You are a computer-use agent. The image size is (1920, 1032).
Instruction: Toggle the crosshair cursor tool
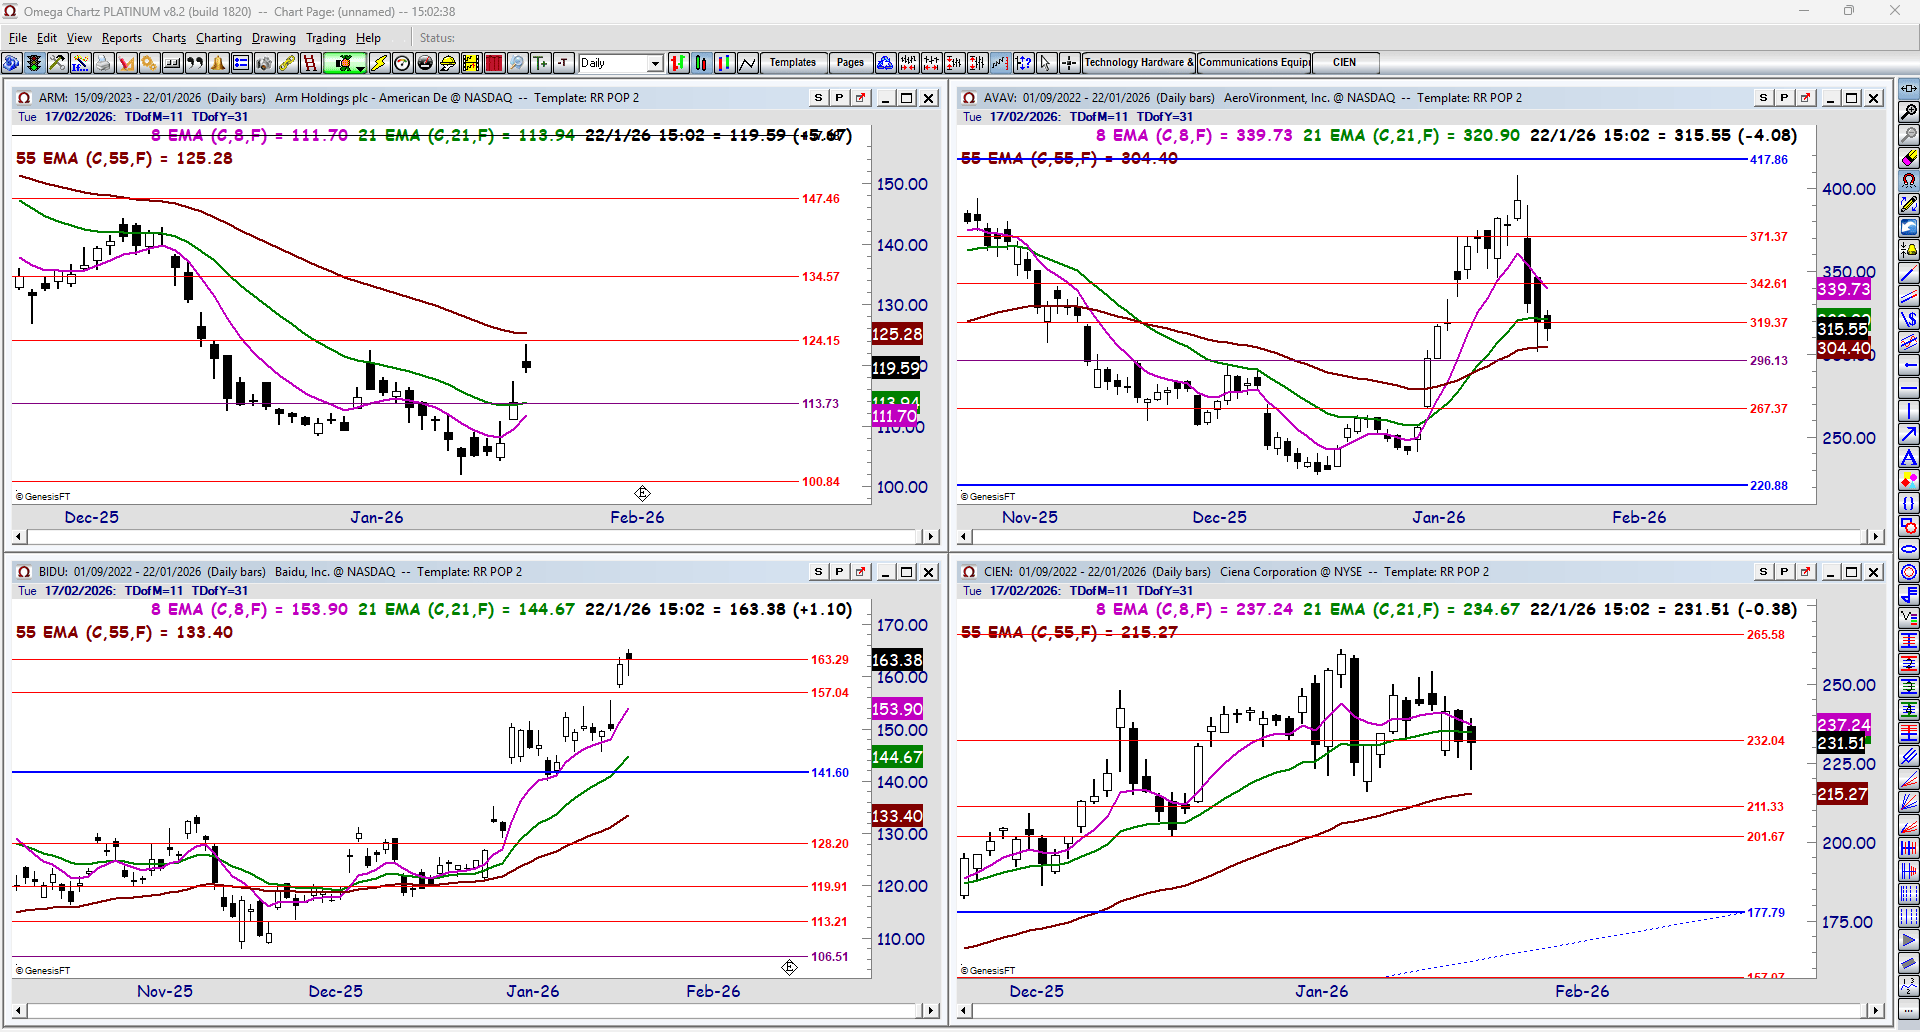pyautogui.click(x=1069, y=63)
